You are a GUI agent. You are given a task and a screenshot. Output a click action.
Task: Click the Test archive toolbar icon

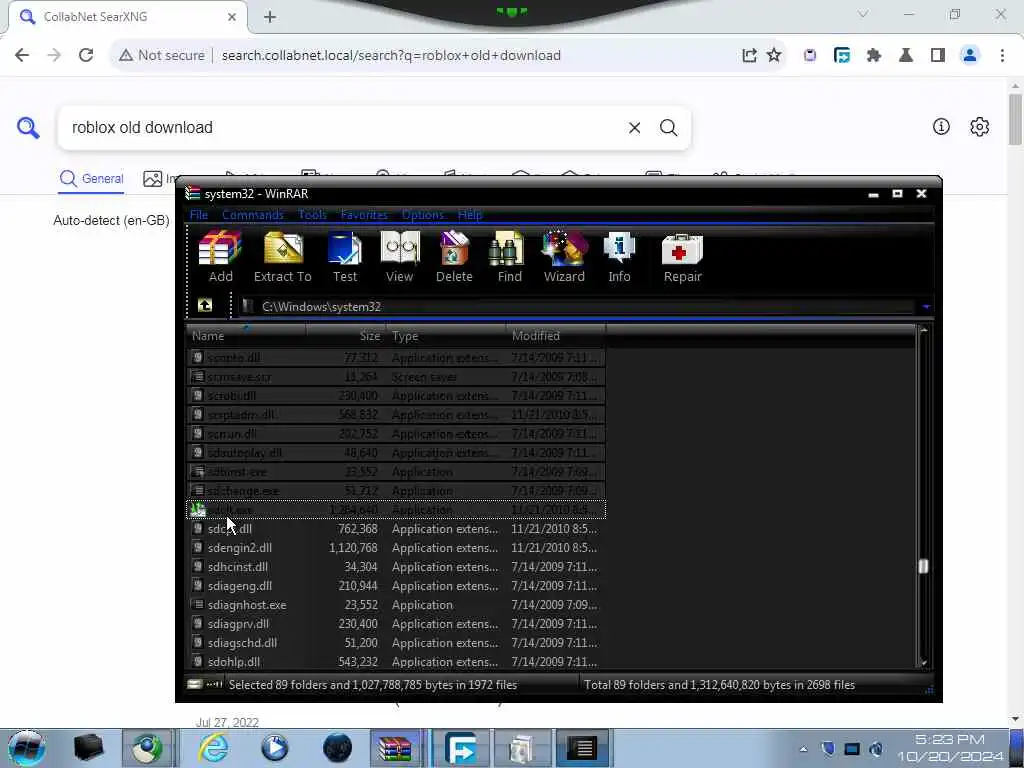pos(345,257)
